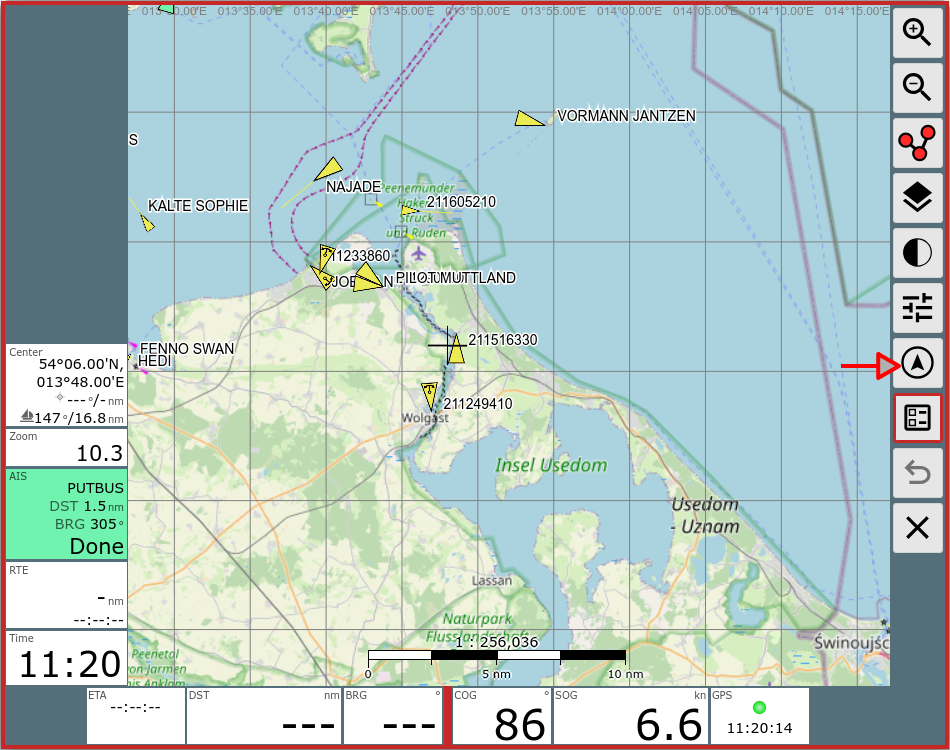Open the route waypoints editor button
Viewport: 950px width, 750px height.
[917, 143]
